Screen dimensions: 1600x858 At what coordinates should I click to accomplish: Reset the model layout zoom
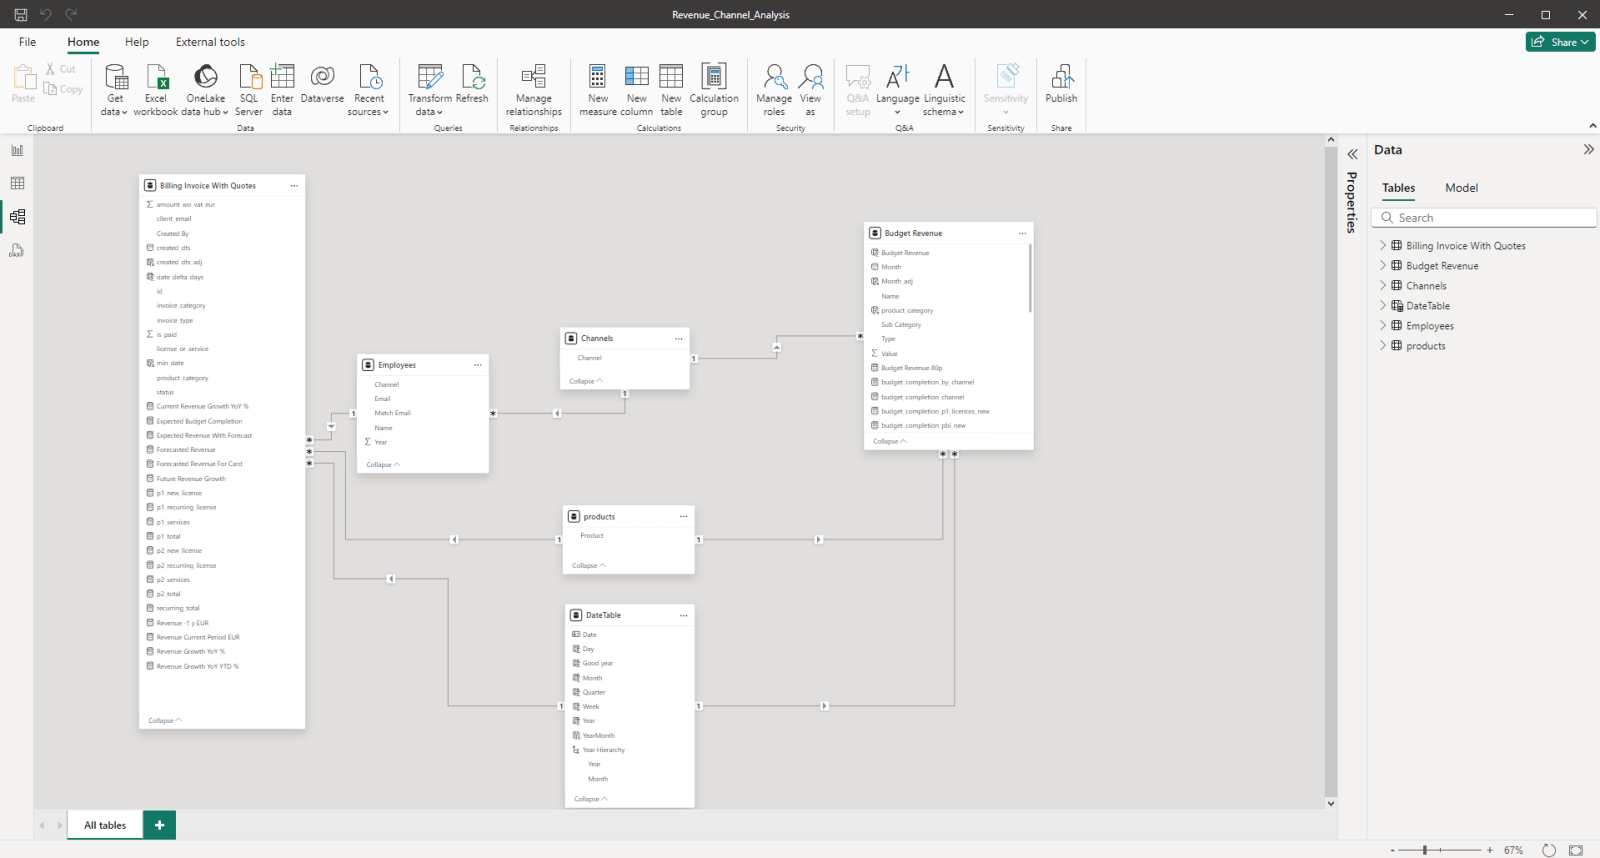pos(1549,850)
